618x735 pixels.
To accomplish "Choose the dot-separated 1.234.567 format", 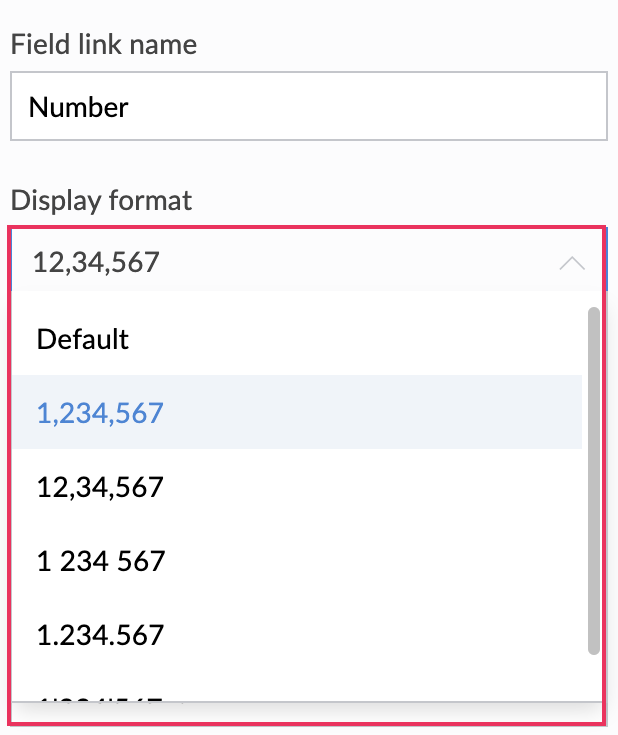I will click(100, 635).
